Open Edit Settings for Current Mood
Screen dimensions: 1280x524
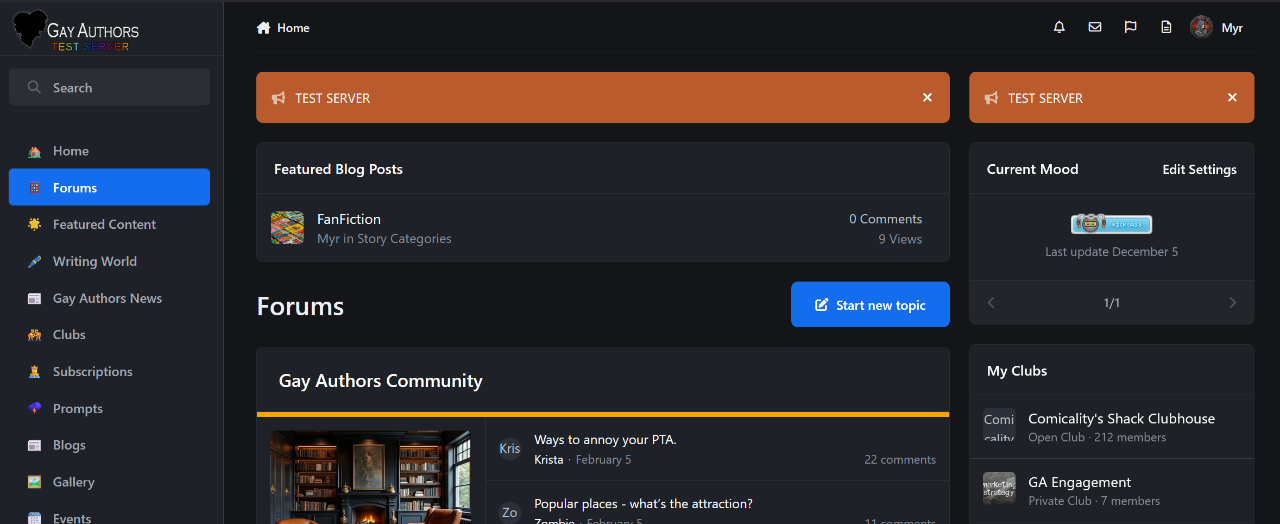(x=1199, y=170)
